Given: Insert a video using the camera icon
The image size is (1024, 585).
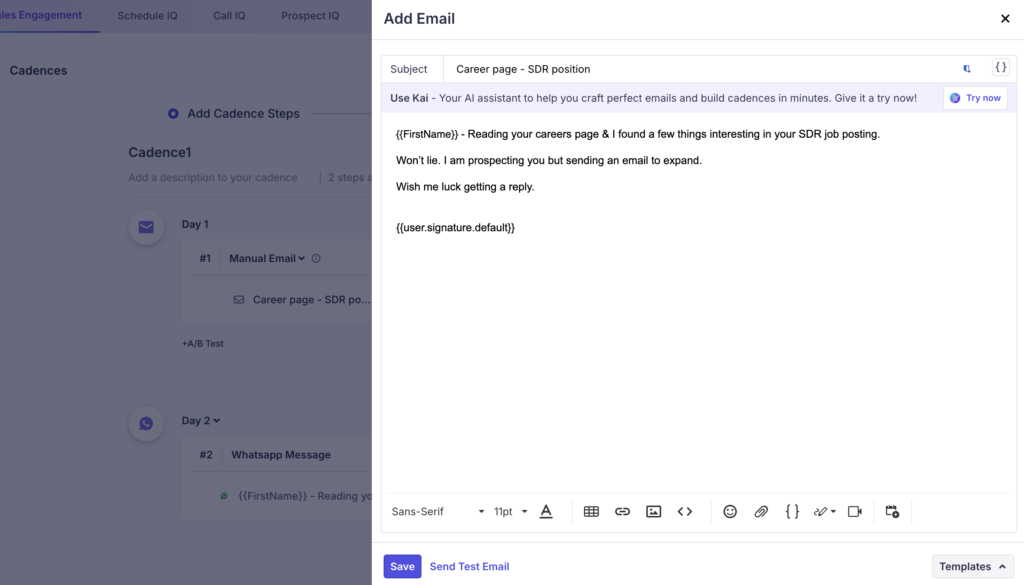Looking at the screenshot, I should (x=855, y=511).
